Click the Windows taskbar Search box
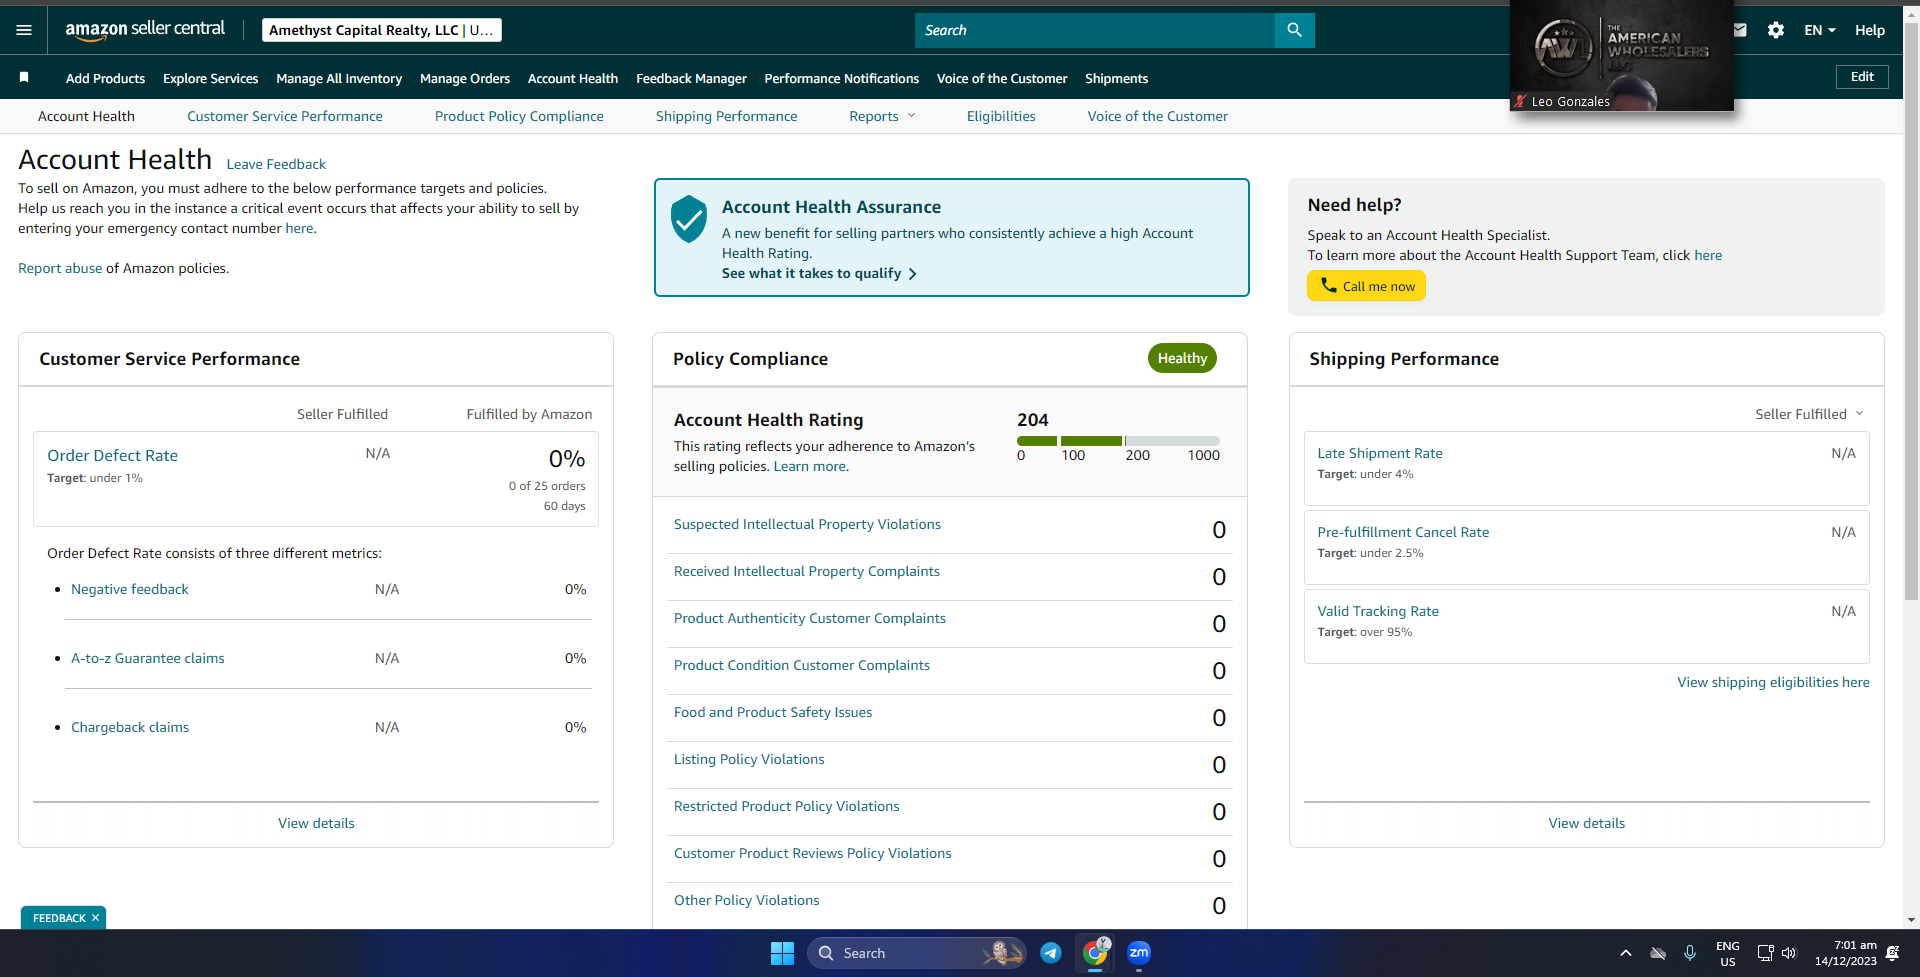 pyautogui.click(x=917, y=953)
